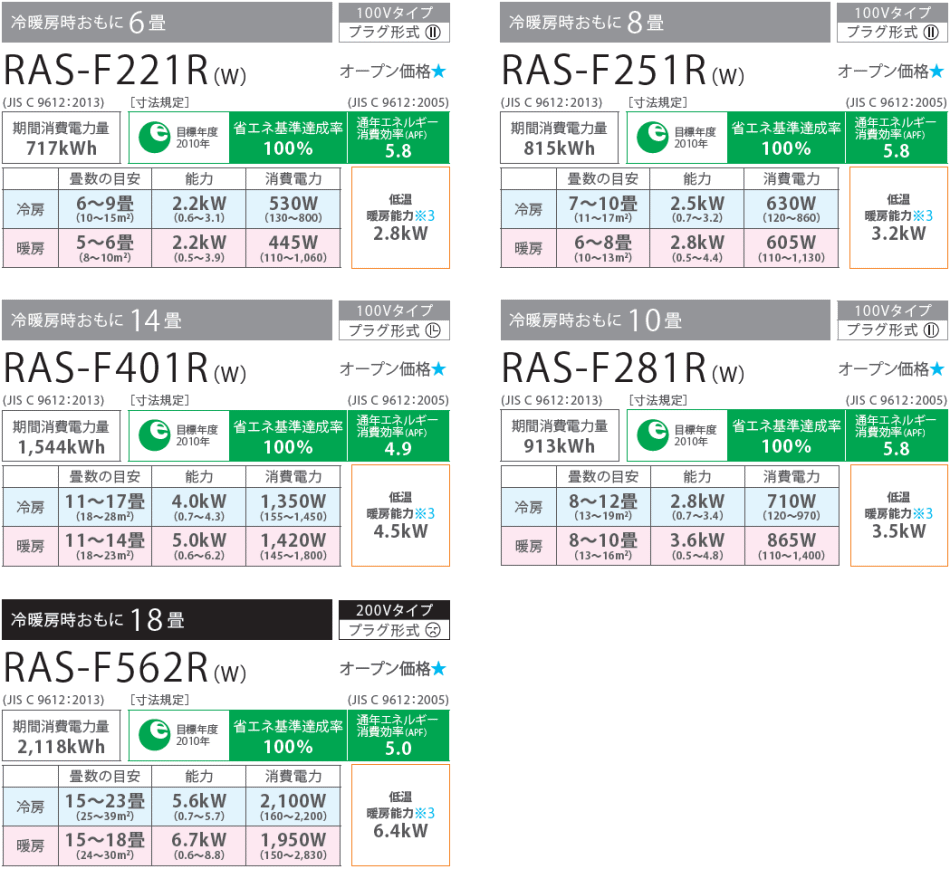This screenshot has height=869, width=950.
Task: Select the RAS-F401R model name
Action: coord(125,368)
